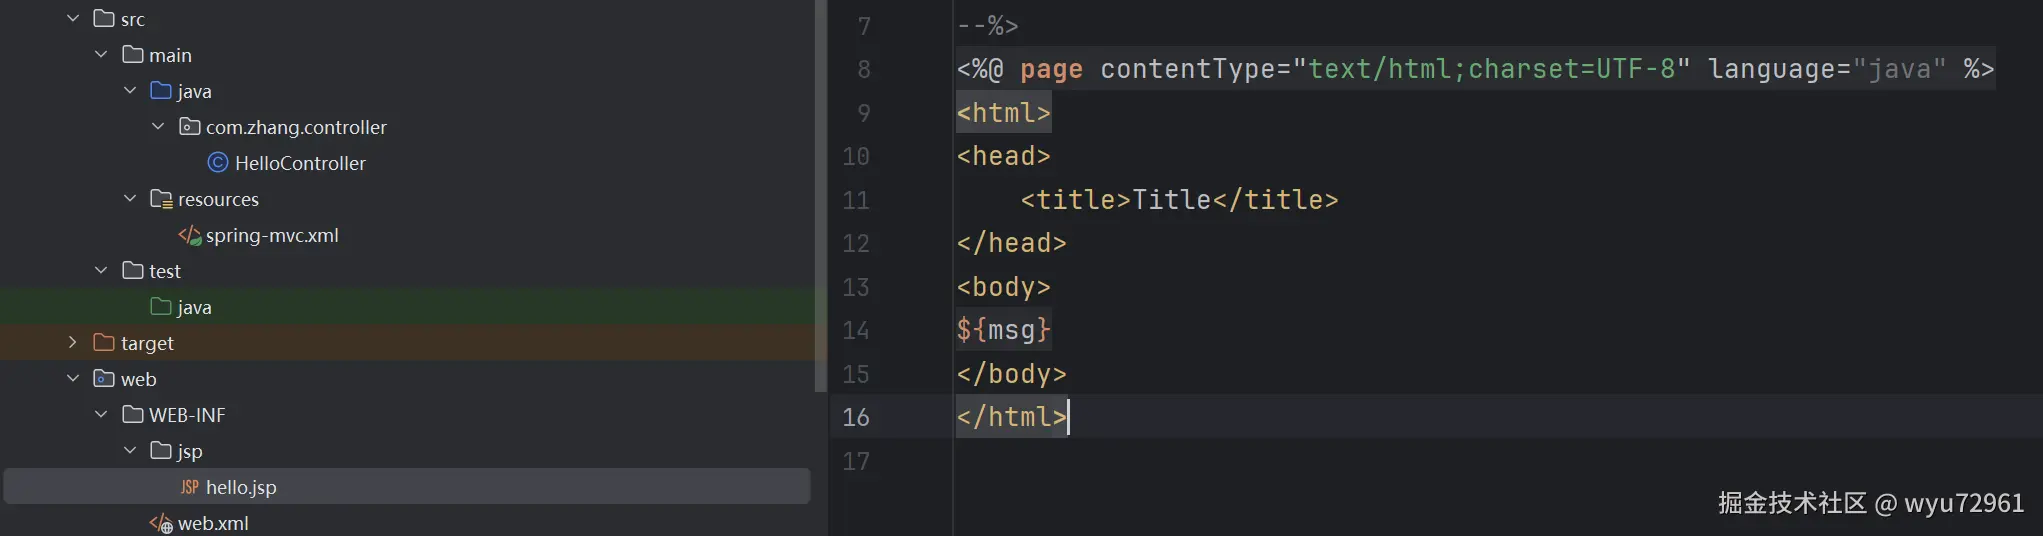Image resolution: width=2043 pixels, height=536 pixels.
Task: Click the JSP icon beside hello.jsp
Action: point(189,488)
